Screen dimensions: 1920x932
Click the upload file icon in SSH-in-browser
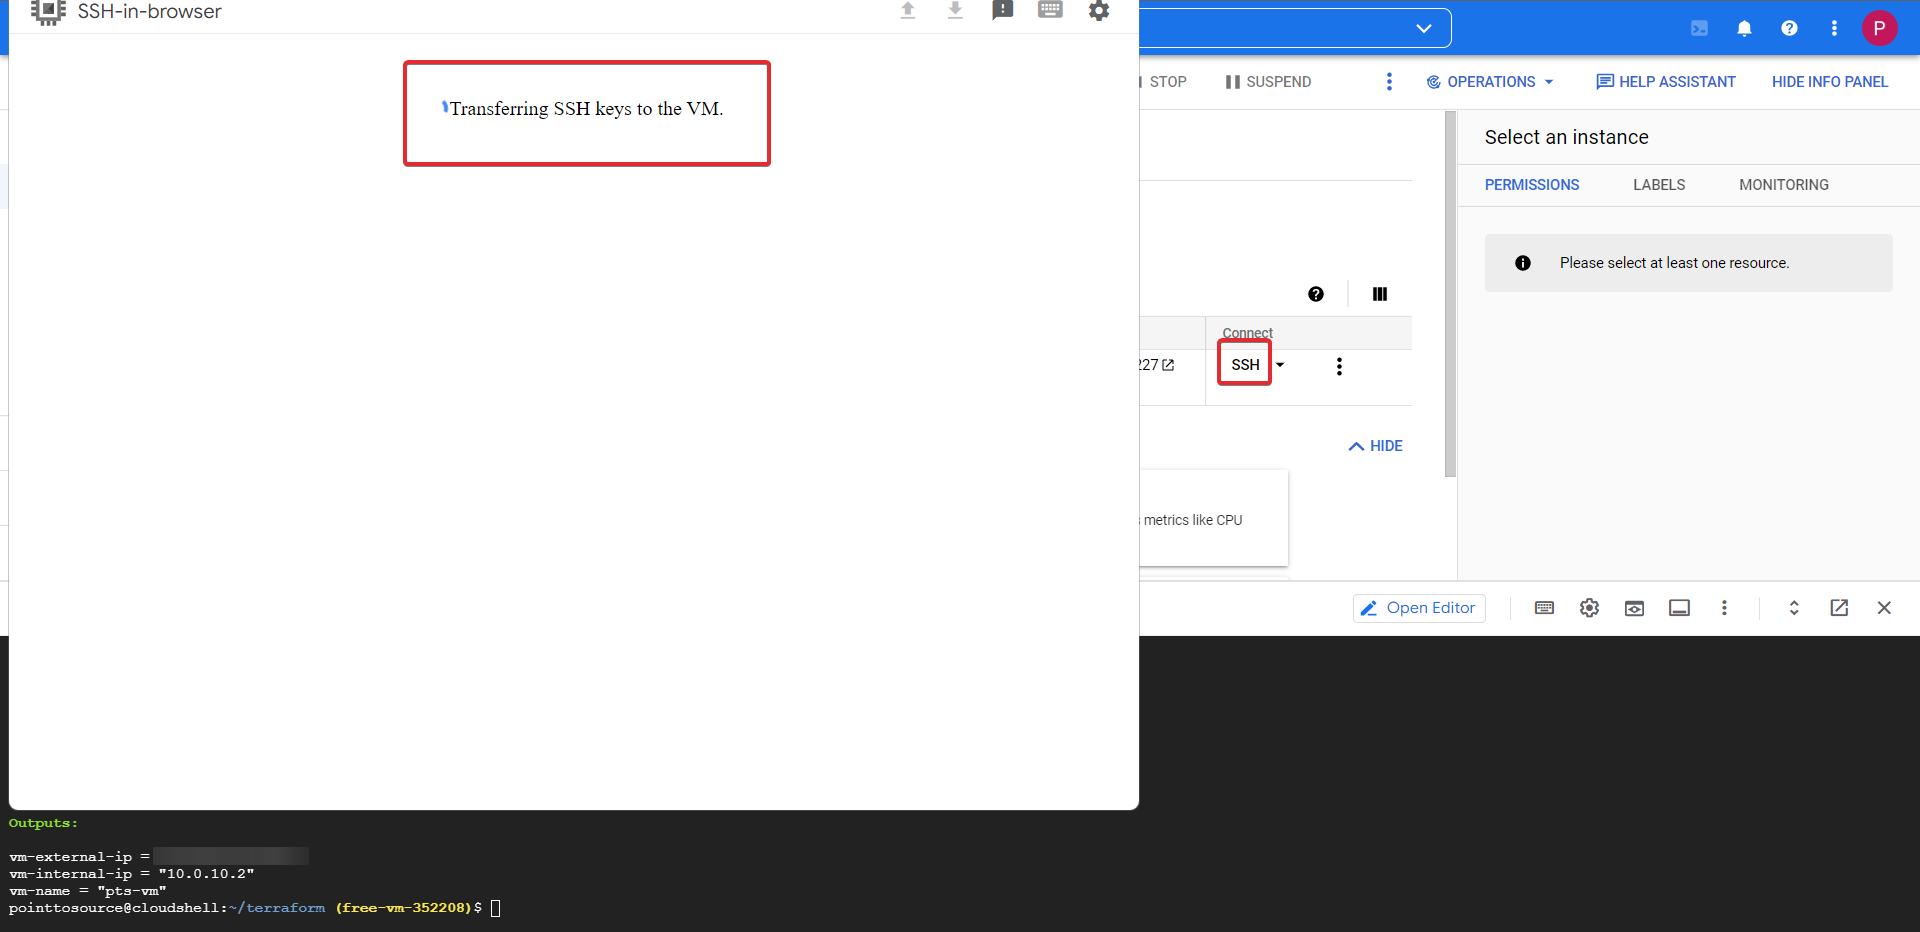tap(908, 10)
